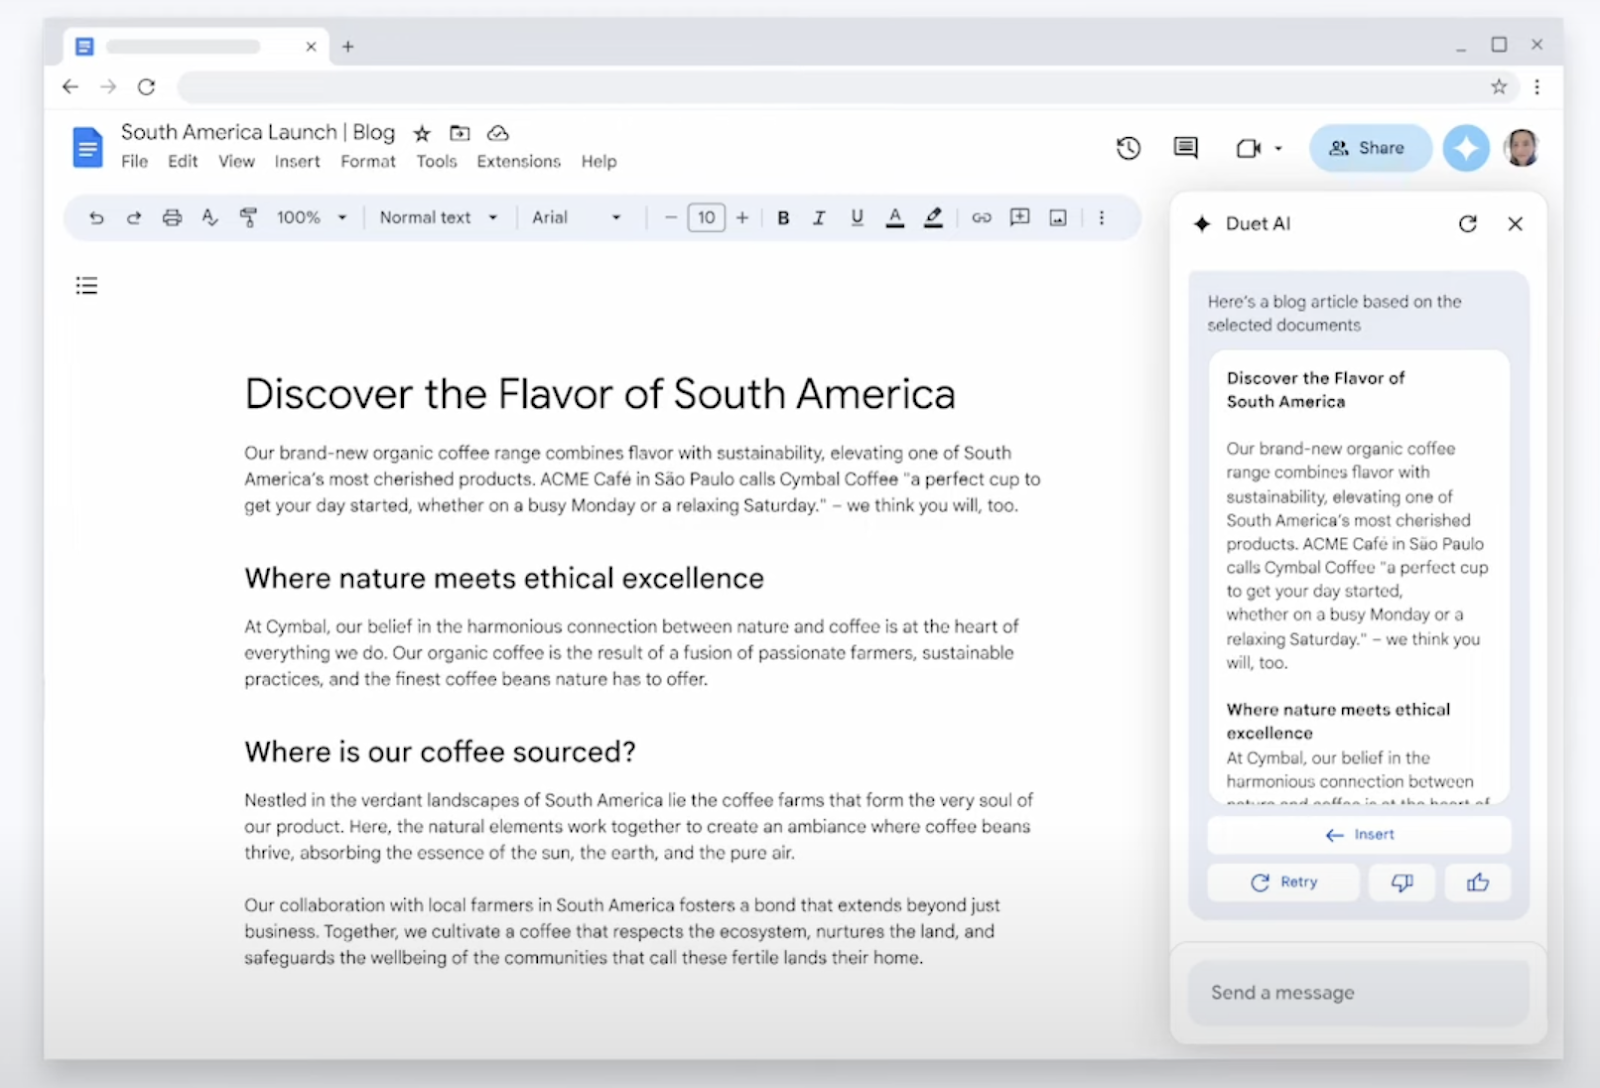
Task: Increase font size with plus
Action: tap(742, 218)
